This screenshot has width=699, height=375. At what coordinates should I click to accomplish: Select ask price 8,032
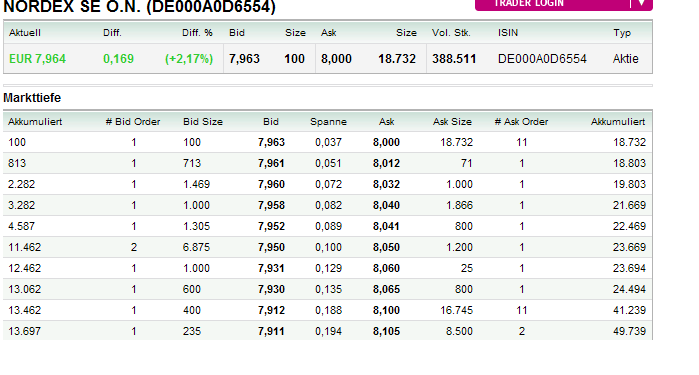(x=387, y=184)
